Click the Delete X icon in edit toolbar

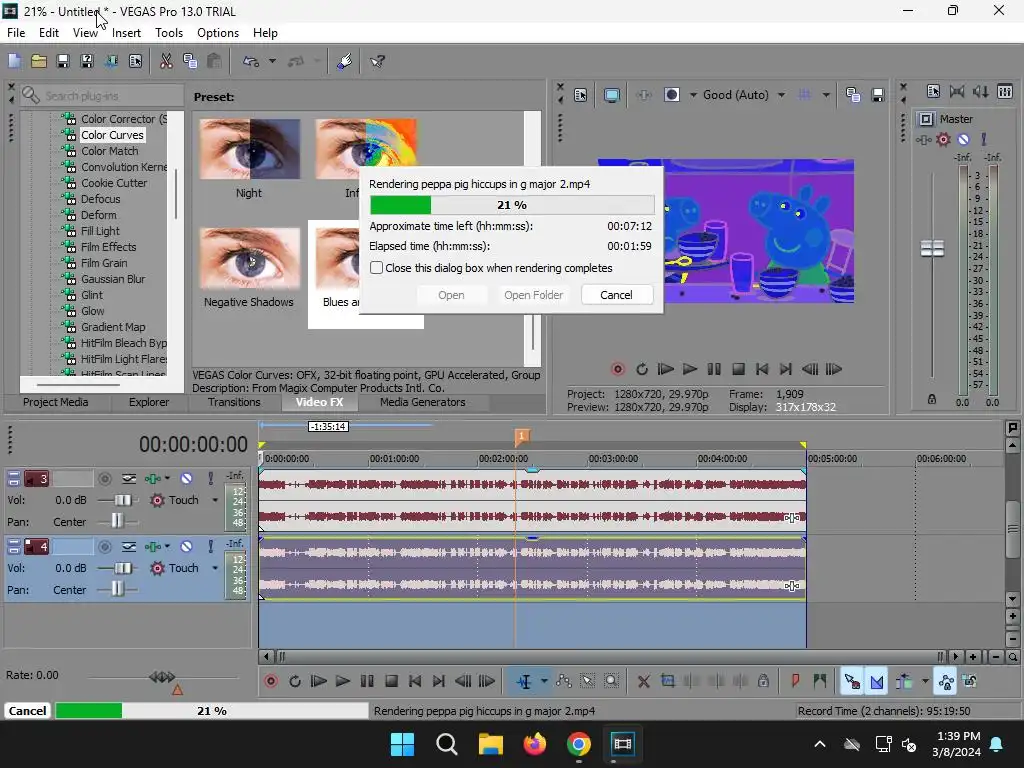[644, 681]
